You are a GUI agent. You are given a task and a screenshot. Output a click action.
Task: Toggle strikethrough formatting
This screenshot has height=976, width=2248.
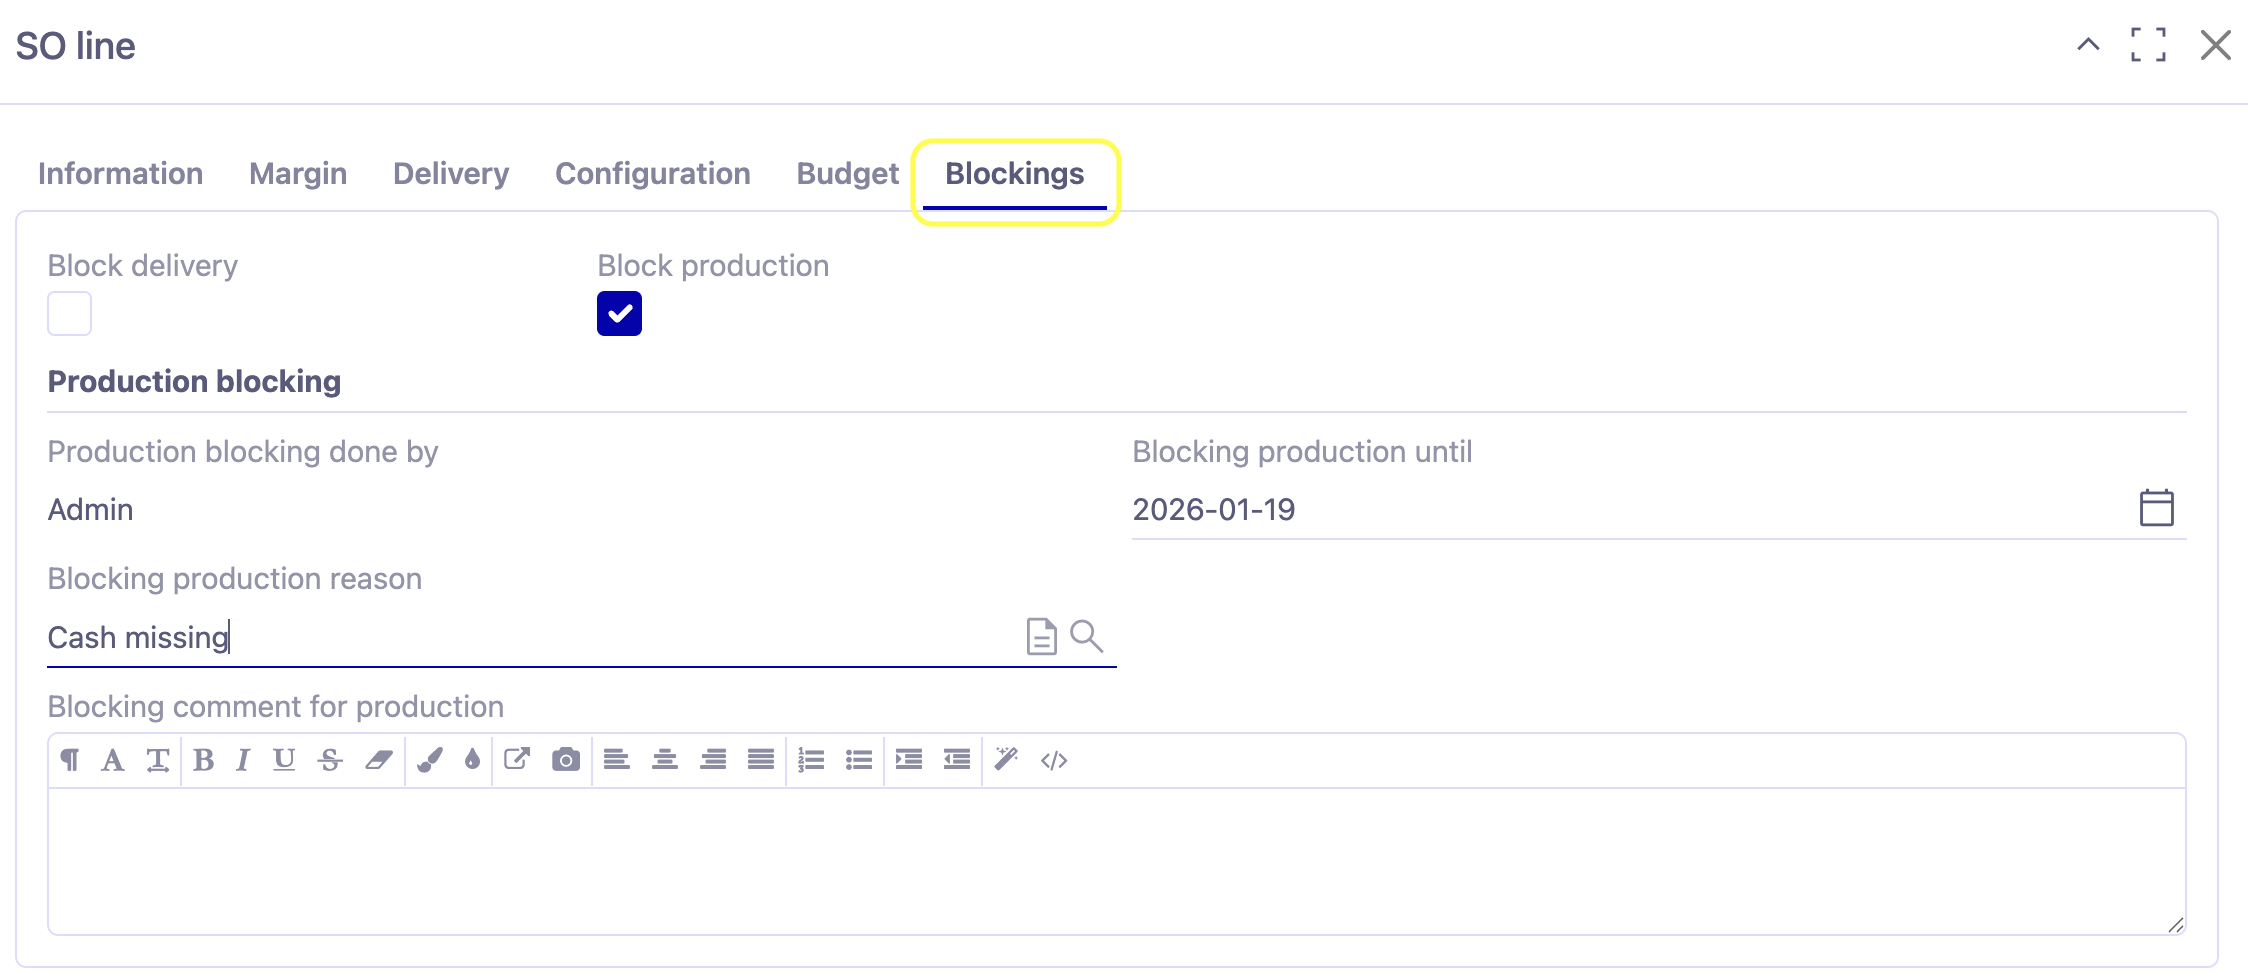pyautogui.click(x=330, y=760)
